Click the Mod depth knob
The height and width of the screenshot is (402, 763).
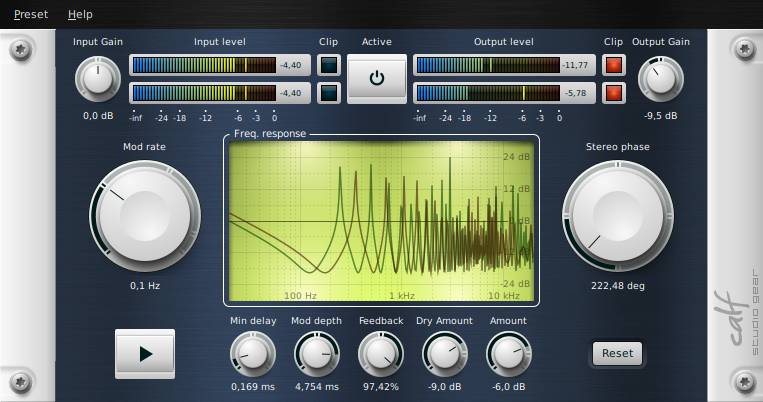pos(317,354)
